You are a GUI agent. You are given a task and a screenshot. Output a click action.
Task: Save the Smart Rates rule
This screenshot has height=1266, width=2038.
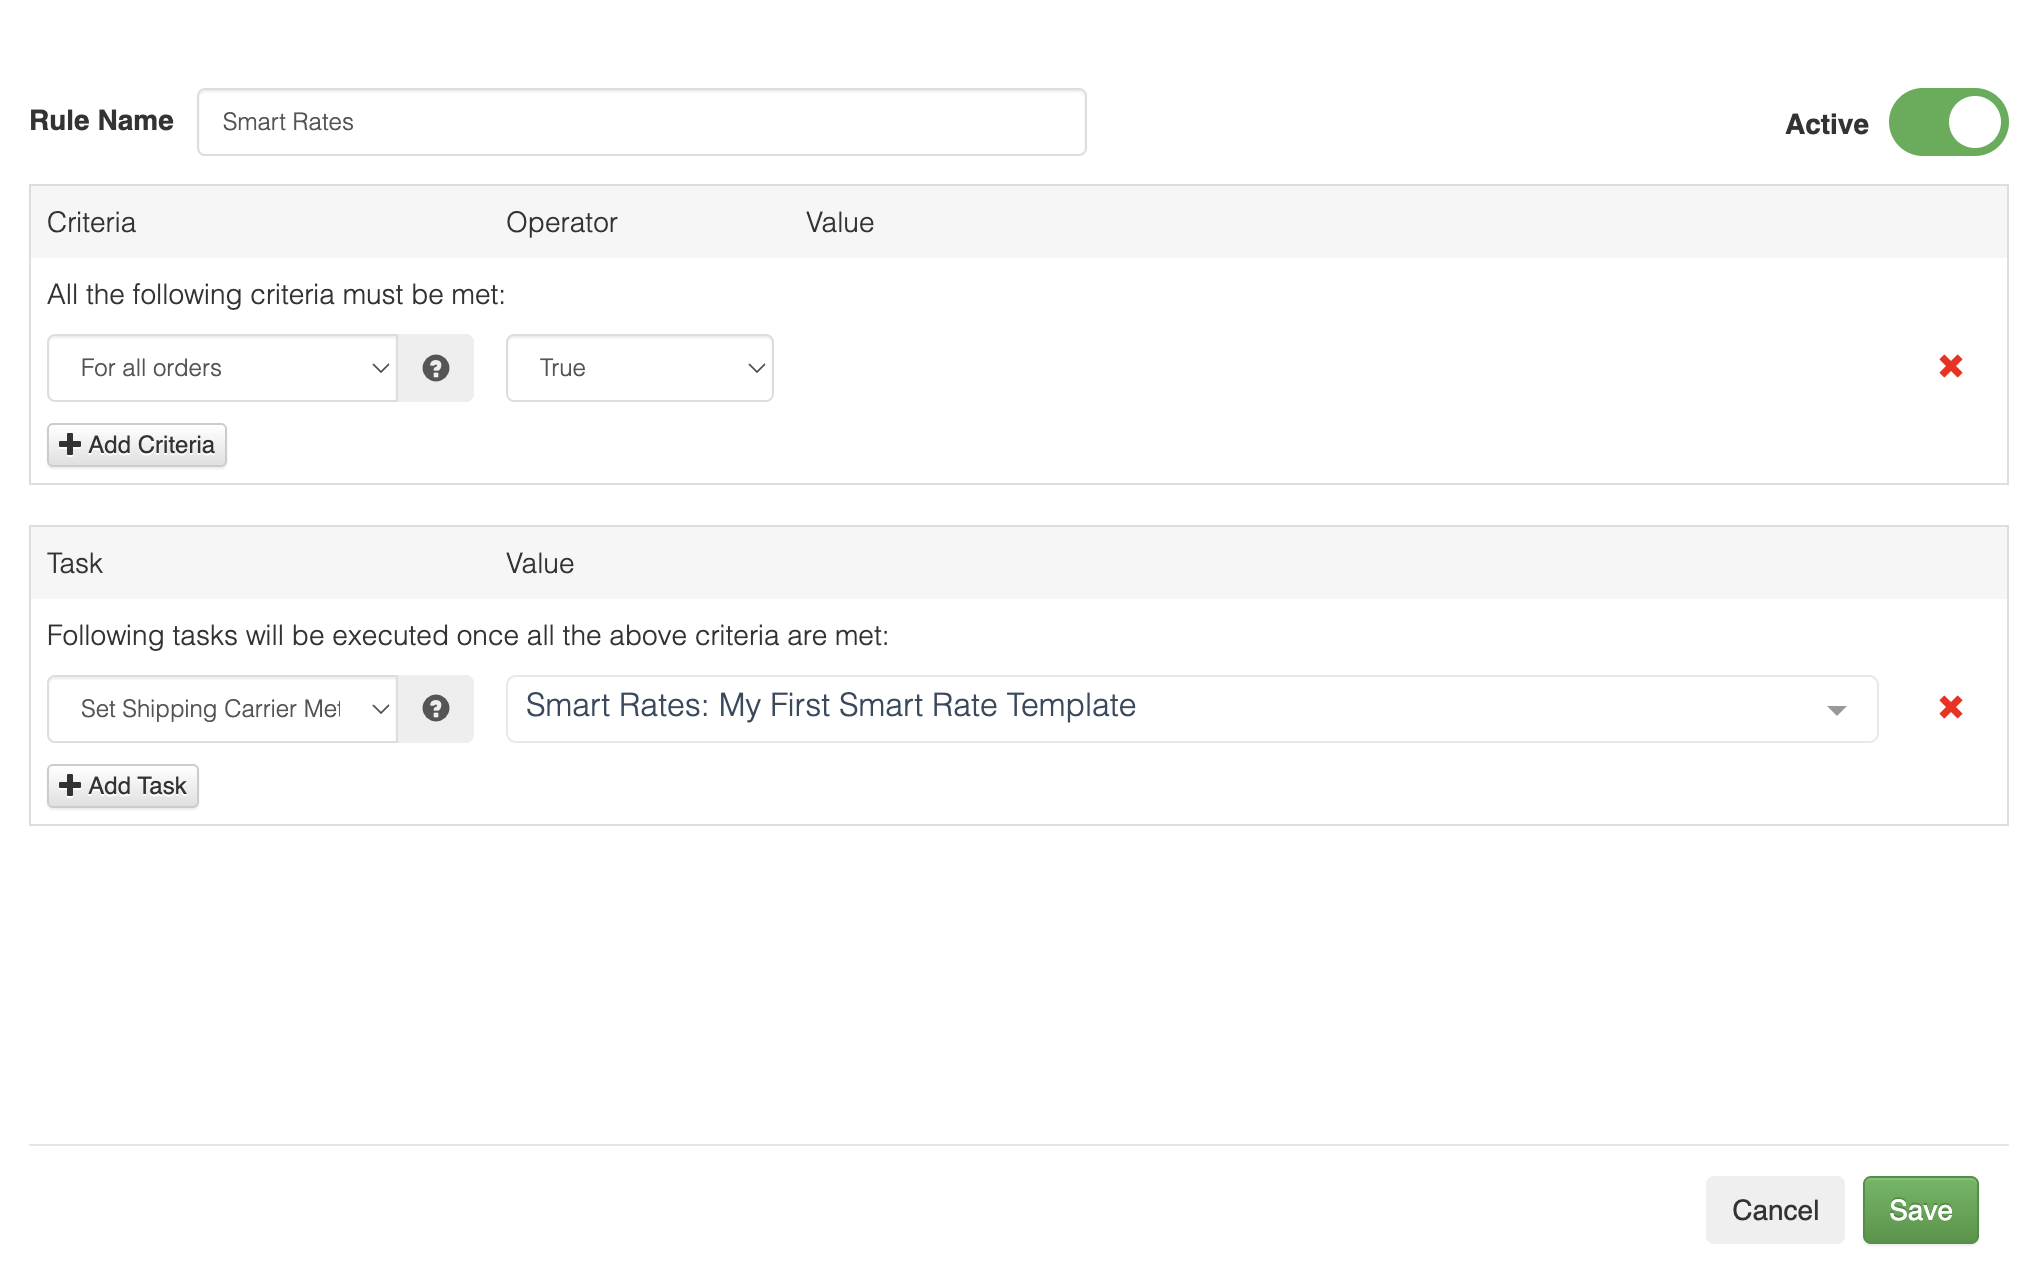coord(1919,1210)
